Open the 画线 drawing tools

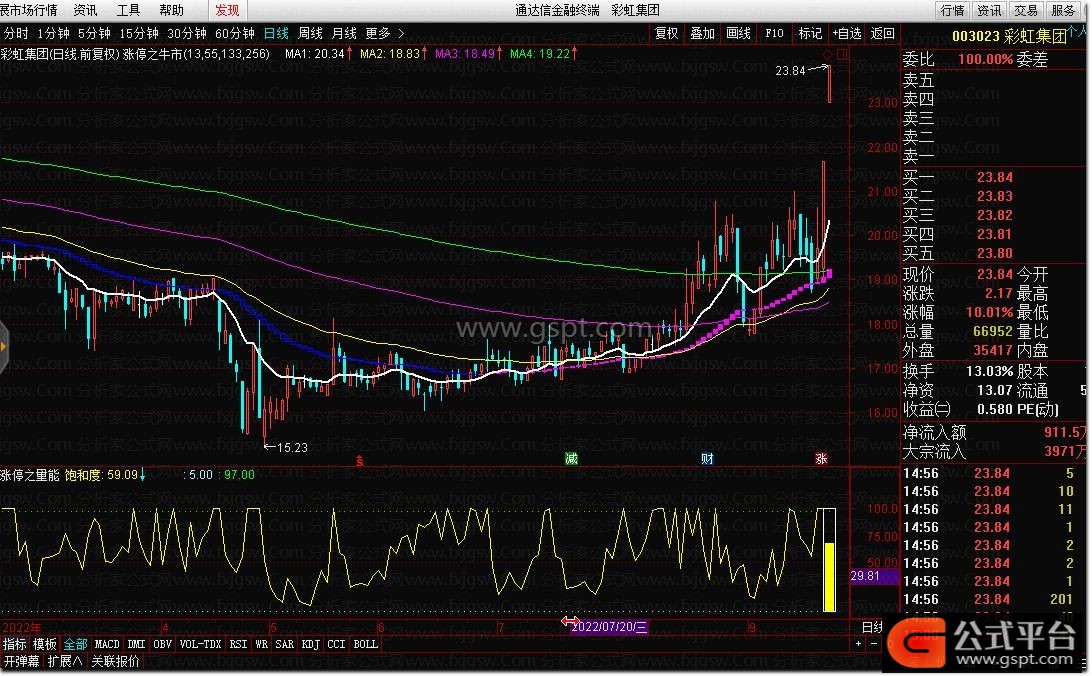738,33
